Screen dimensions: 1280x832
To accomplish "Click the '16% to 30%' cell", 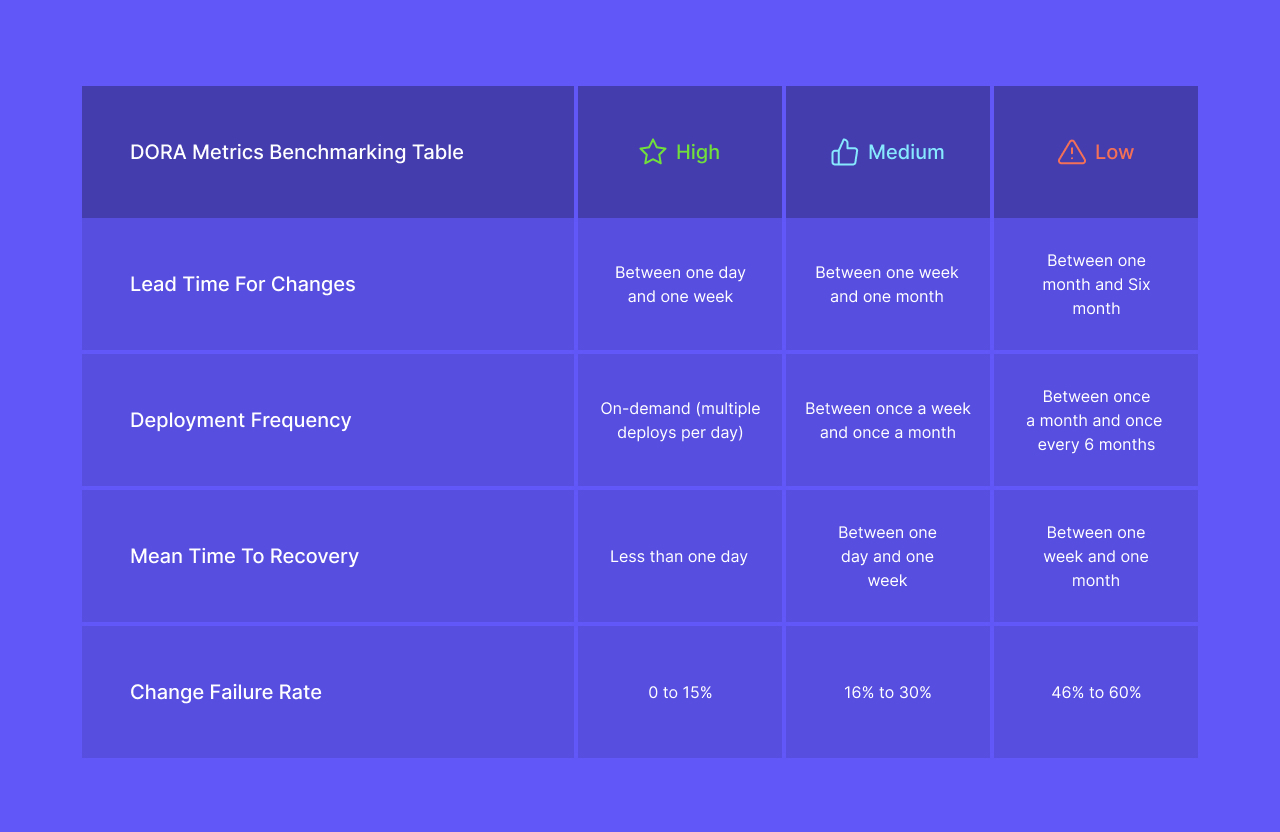I will (x=888, y=692).
